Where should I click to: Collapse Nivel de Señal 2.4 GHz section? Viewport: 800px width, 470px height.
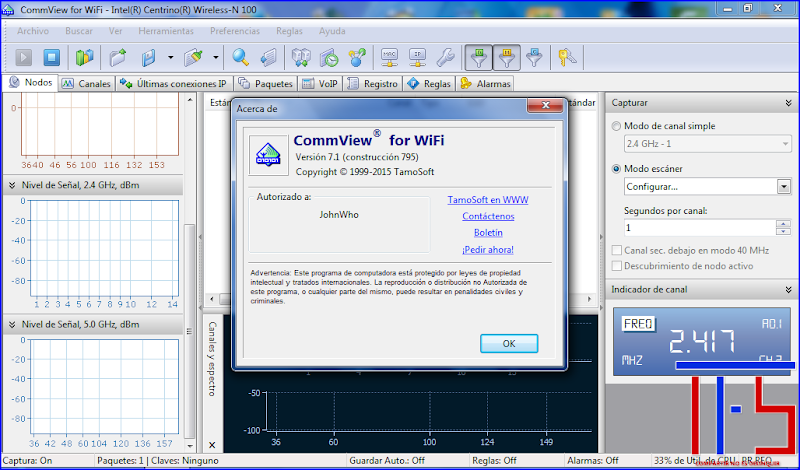(12, 185)
